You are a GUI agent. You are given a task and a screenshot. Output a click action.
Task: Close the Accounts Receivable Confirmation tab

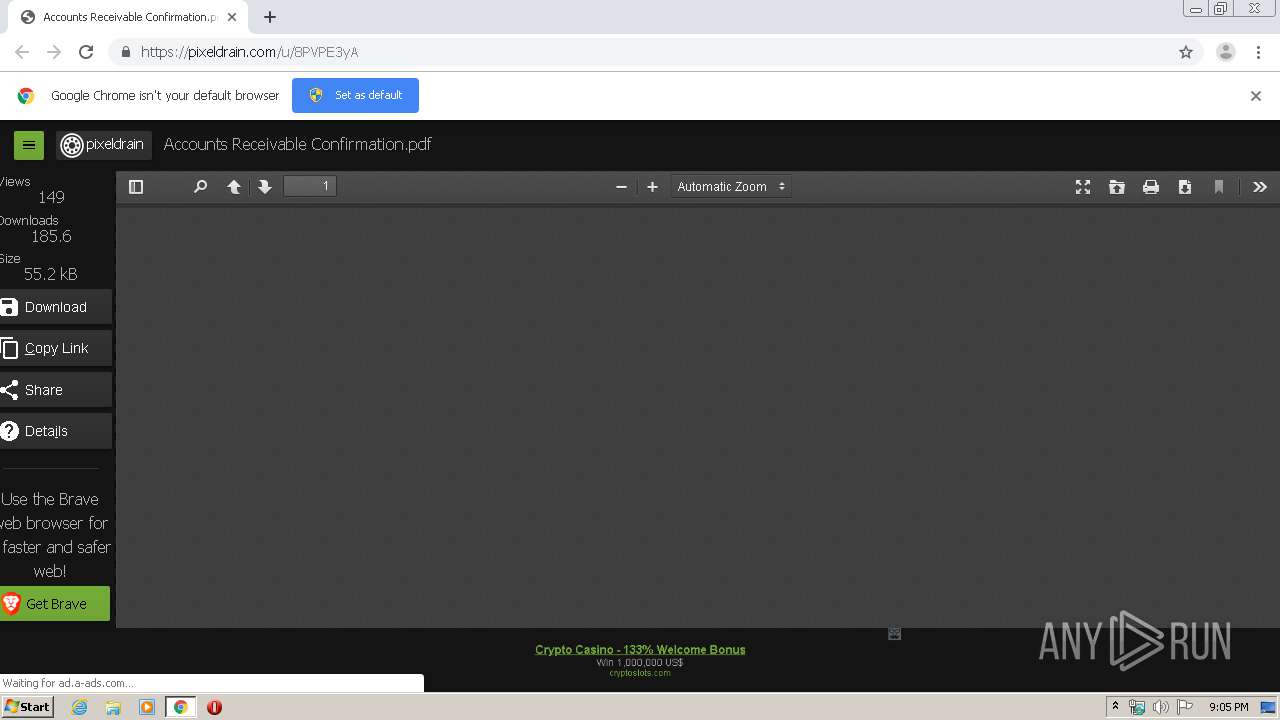point(231,17)
